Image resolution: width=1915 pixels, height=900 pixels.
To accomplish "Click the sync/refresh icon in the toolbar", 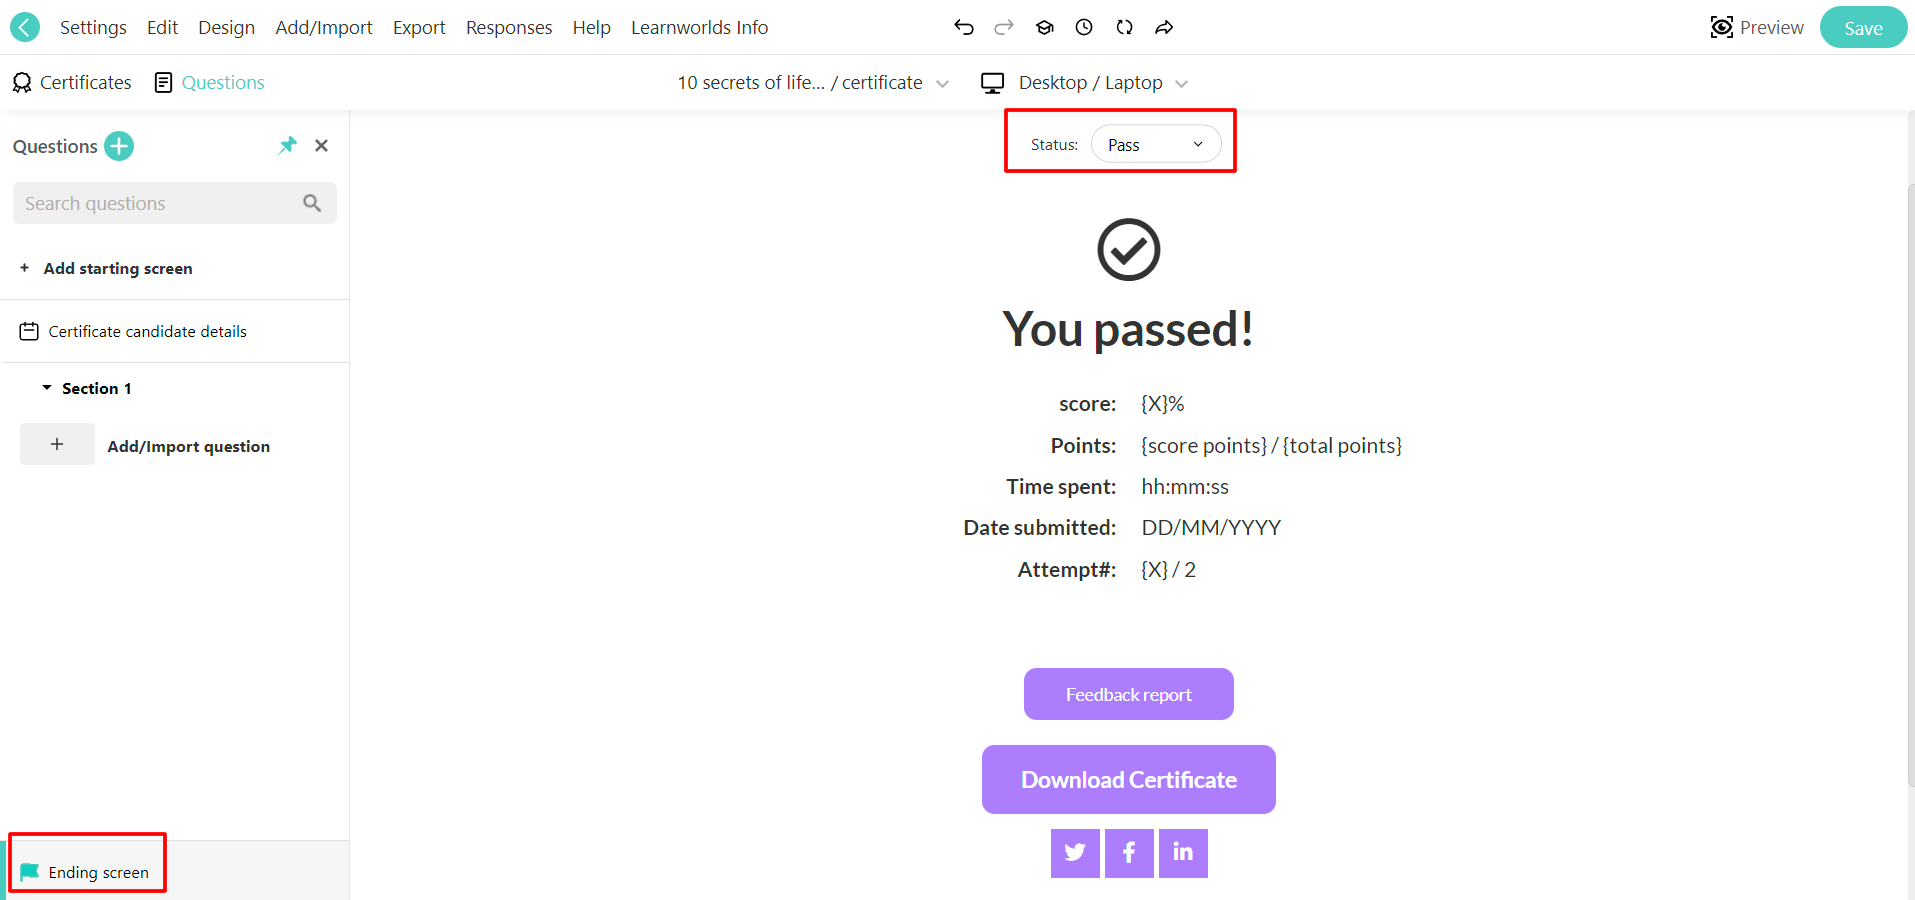I will click(x=1124, y=27).
